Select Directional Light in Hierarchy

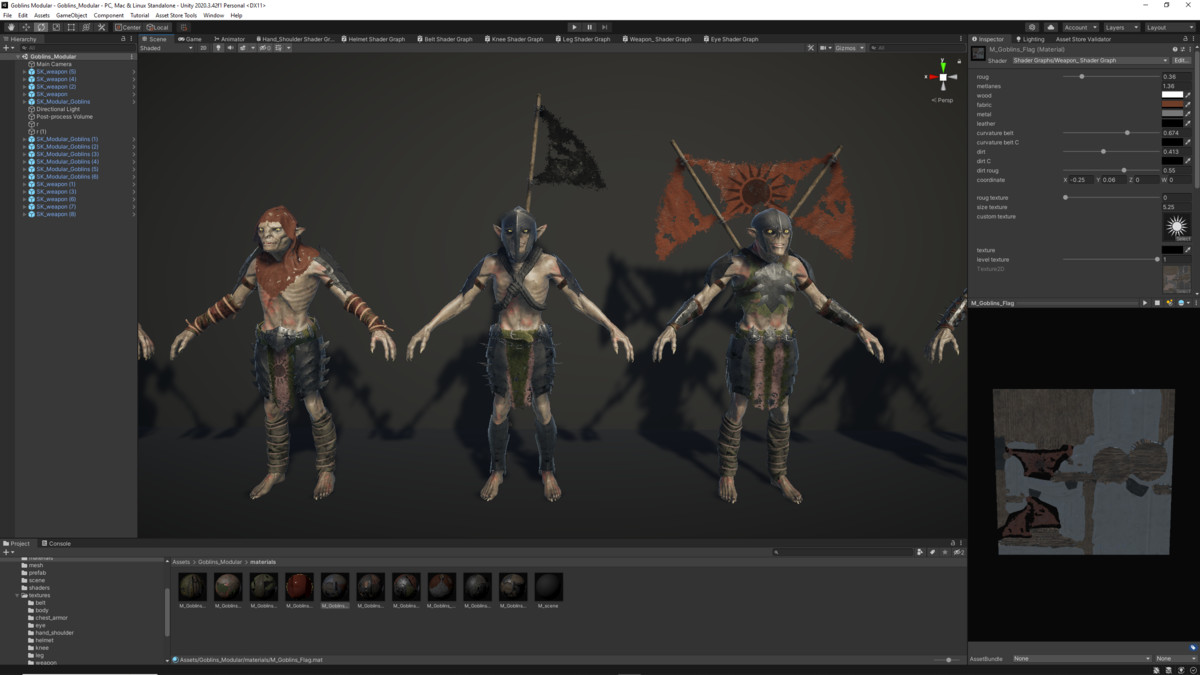click(x=58, y=109)
